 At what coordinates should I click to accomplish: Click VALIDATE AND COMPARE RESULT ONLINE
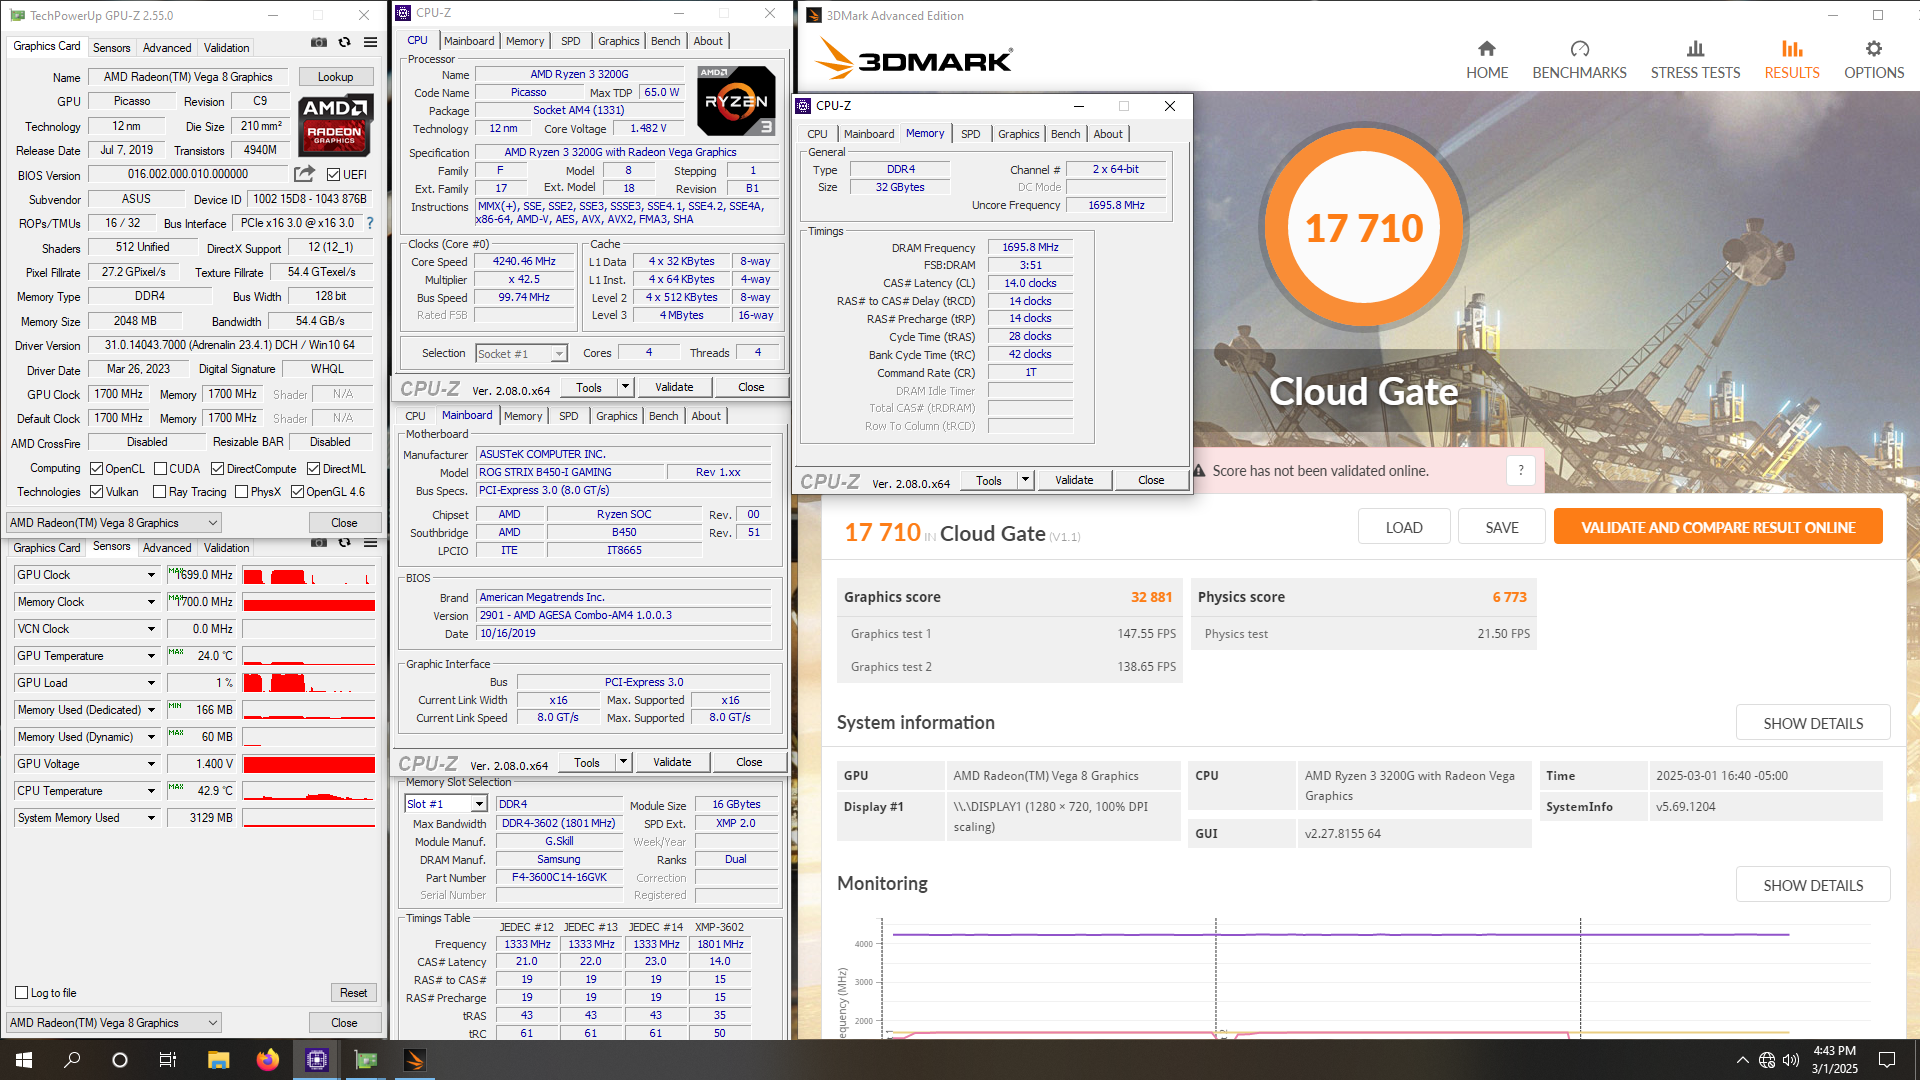(1718, 527)
